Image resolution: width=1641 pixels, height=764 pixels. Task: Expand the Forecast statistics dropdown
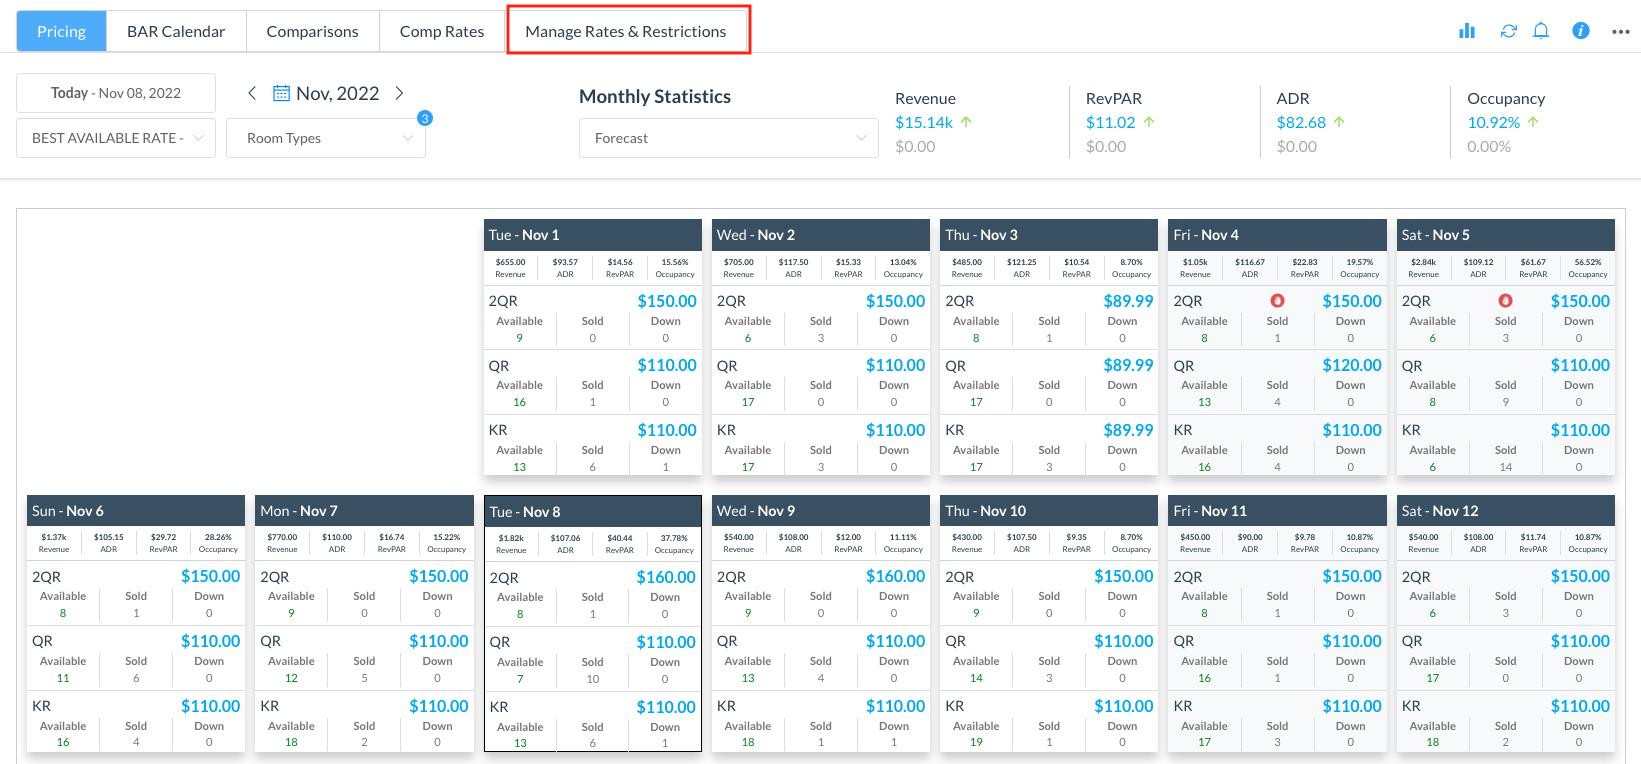[728, 138]
